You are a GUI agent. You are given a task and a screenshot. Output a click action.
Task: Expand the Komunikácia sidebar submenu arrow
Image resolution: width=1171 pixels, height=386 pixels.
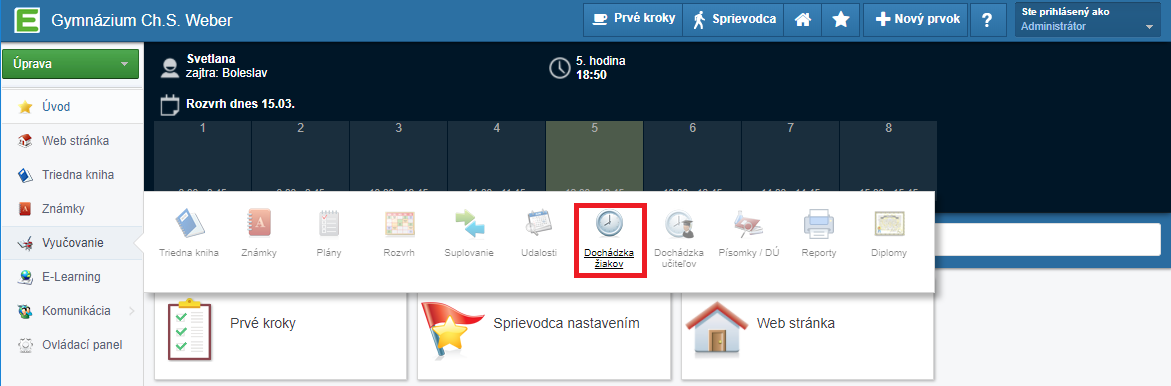pos(131,311)
